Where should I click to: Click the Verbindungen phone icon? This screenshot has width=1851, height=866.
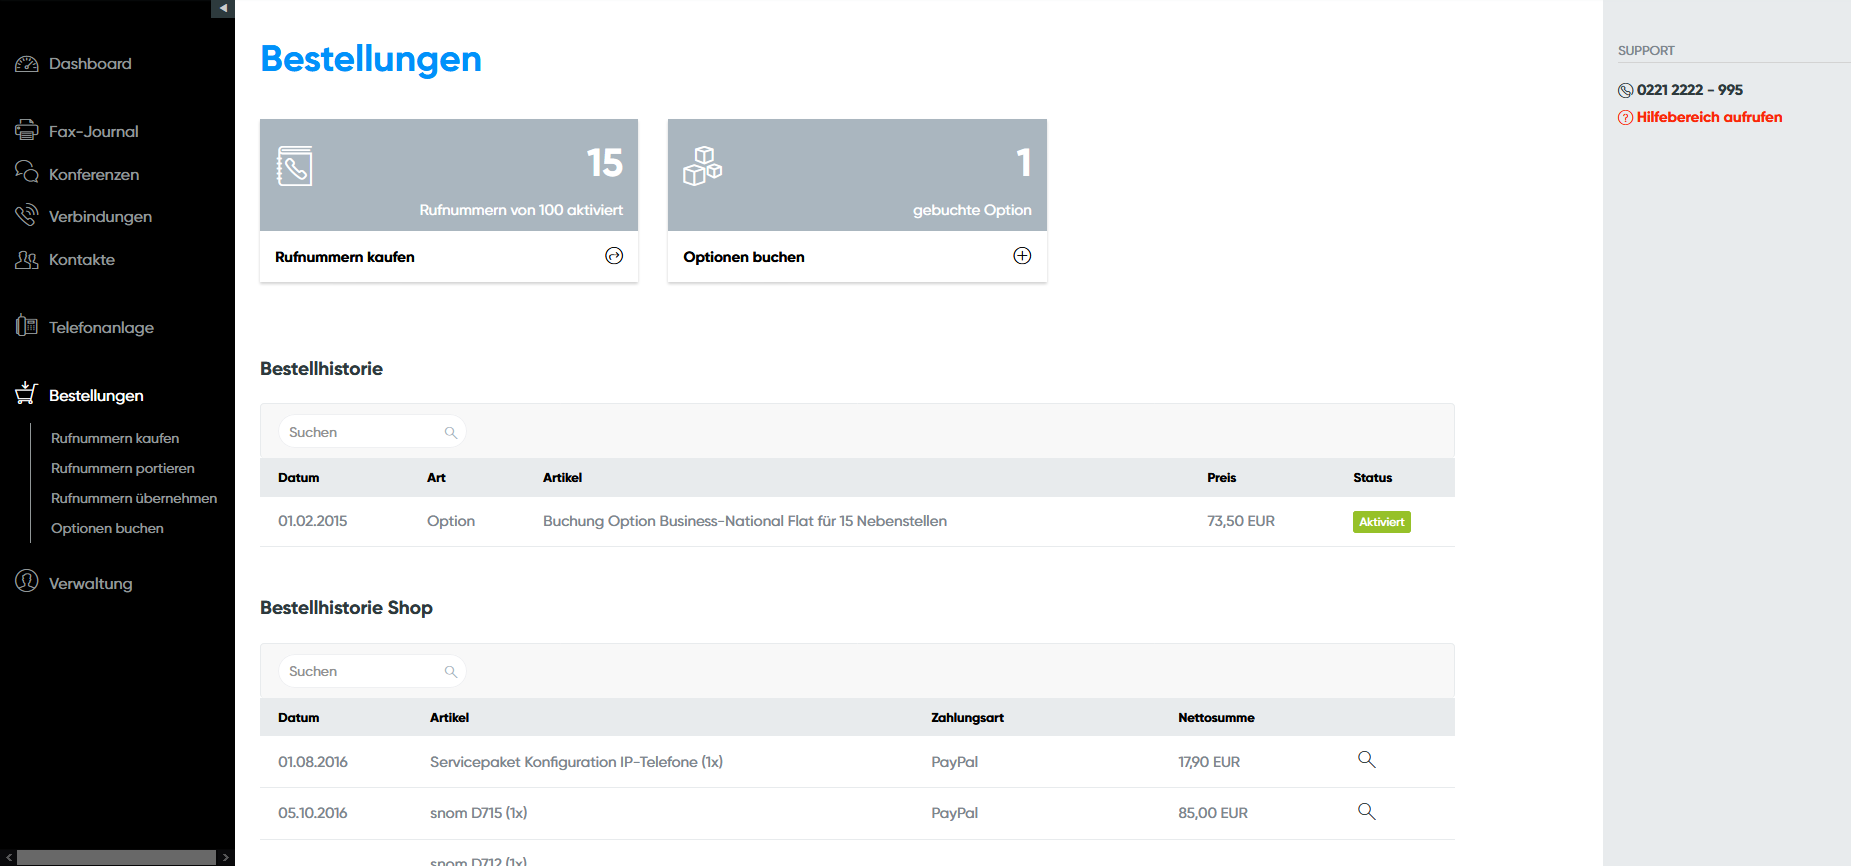click(27, 215)
